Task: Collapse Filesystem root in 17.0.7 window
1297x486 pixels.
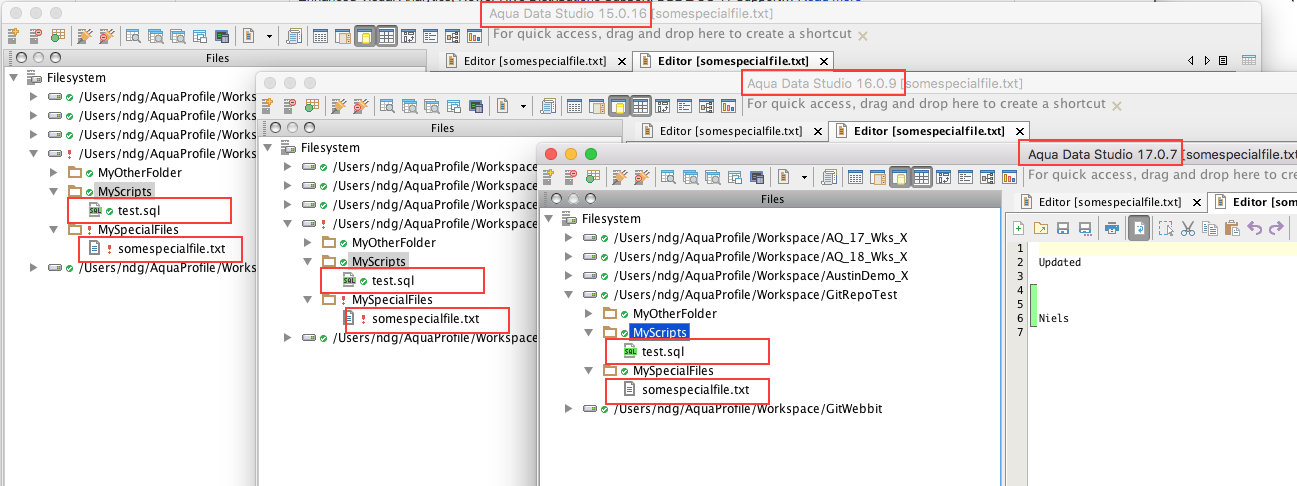Action: coord(548,219)
